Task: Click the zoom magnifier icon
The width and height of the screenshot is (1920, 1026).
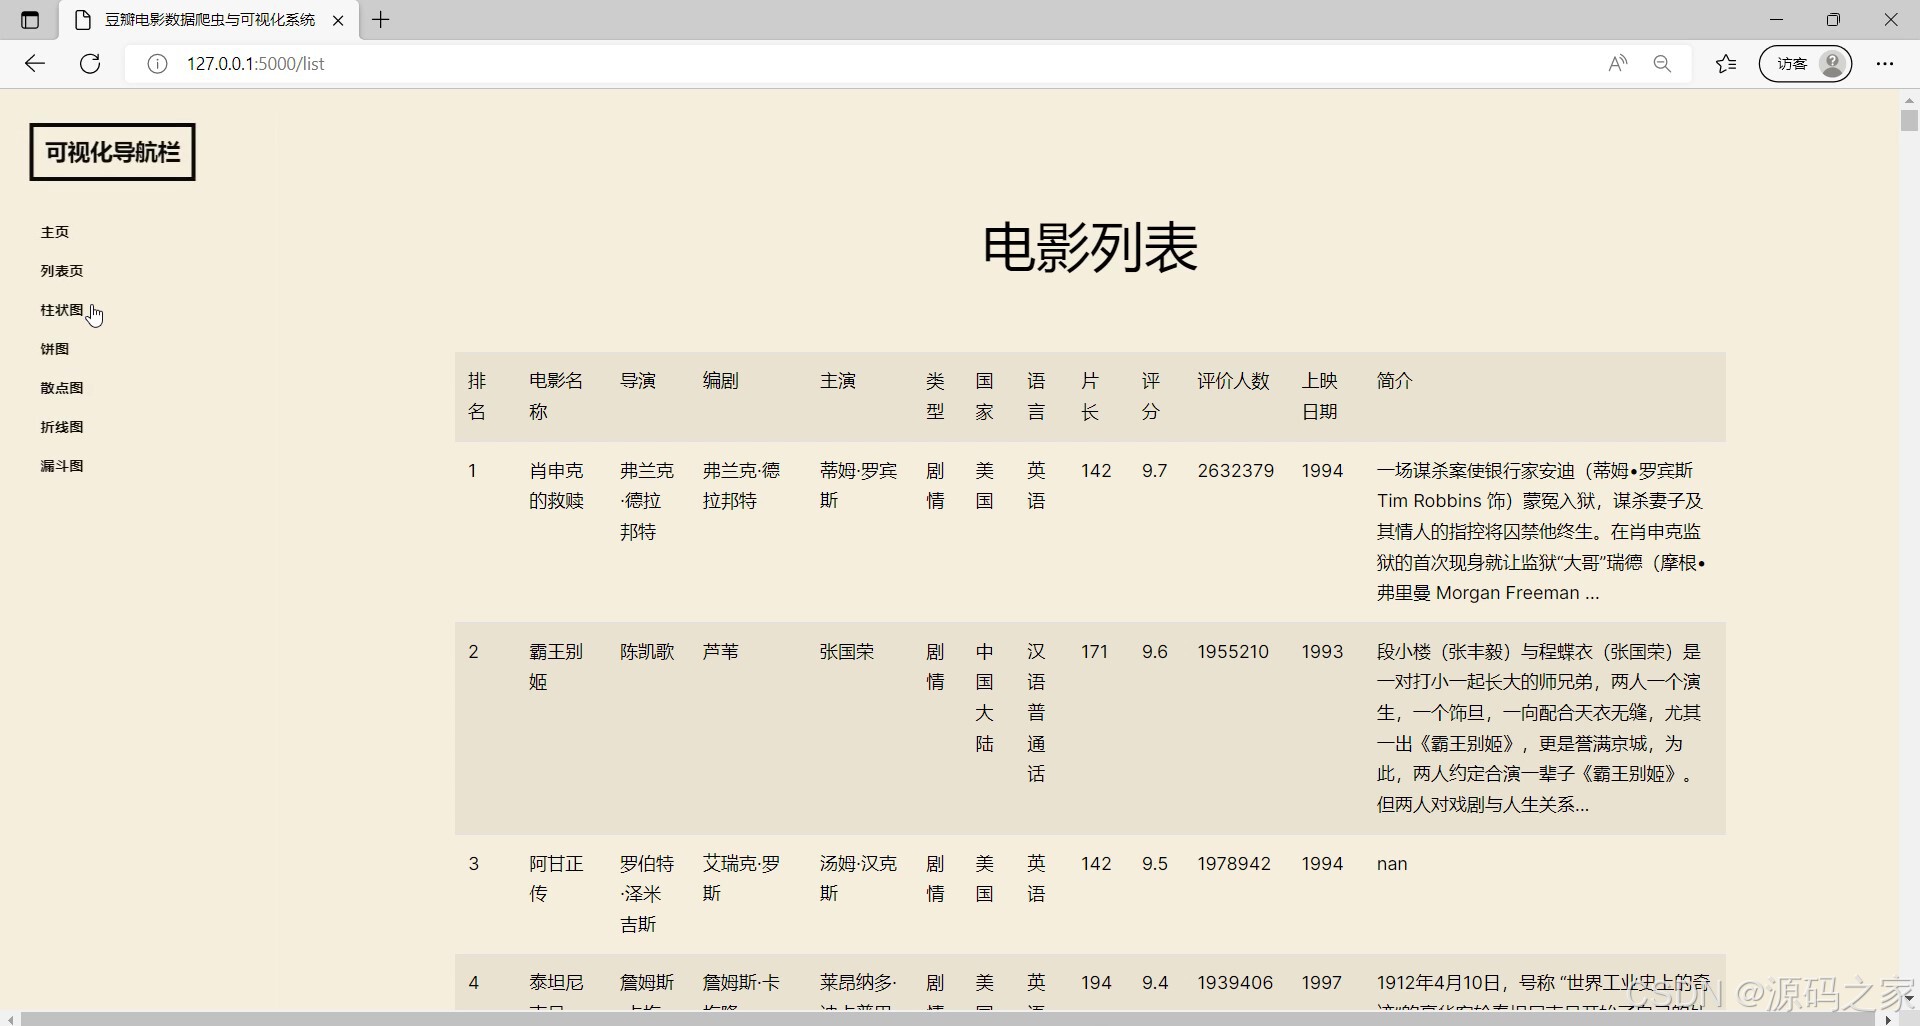Action: tap(1662, 64)
